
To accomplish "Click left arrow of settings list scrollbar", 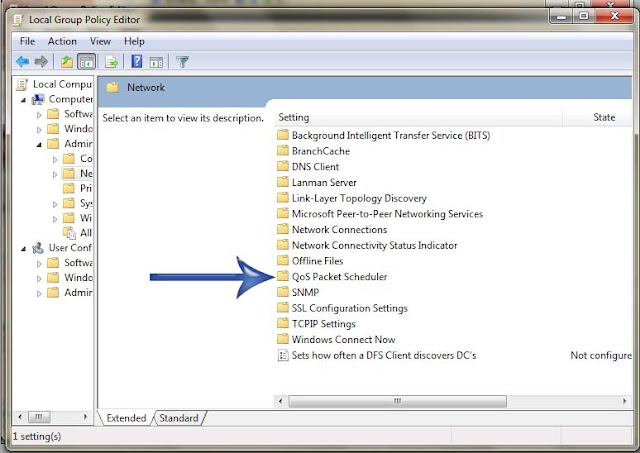I will [280, 401].
